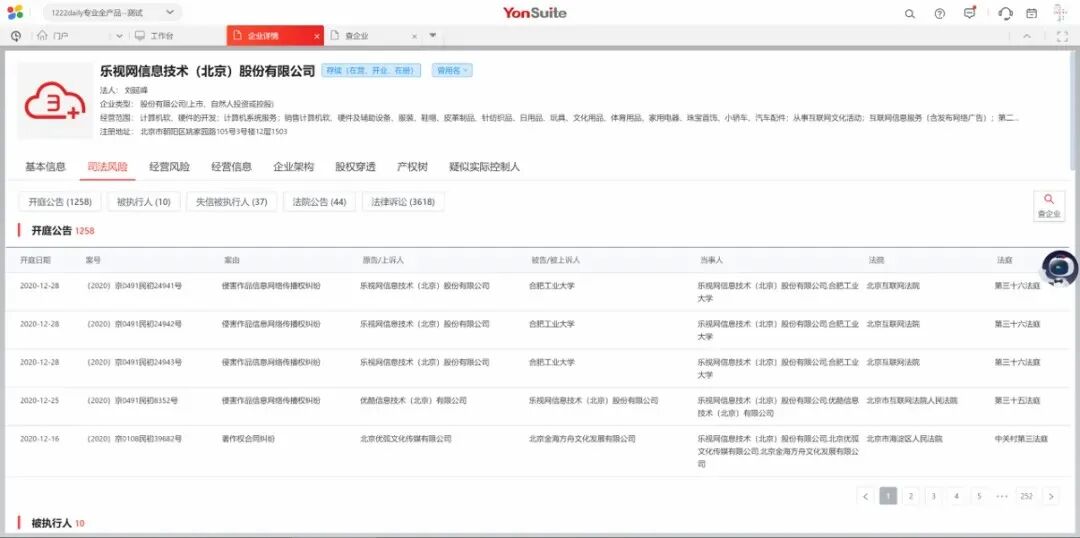Toggle fullscreen with the expand icon
Screen dimensions: 1080x538
coord(1062,37)
